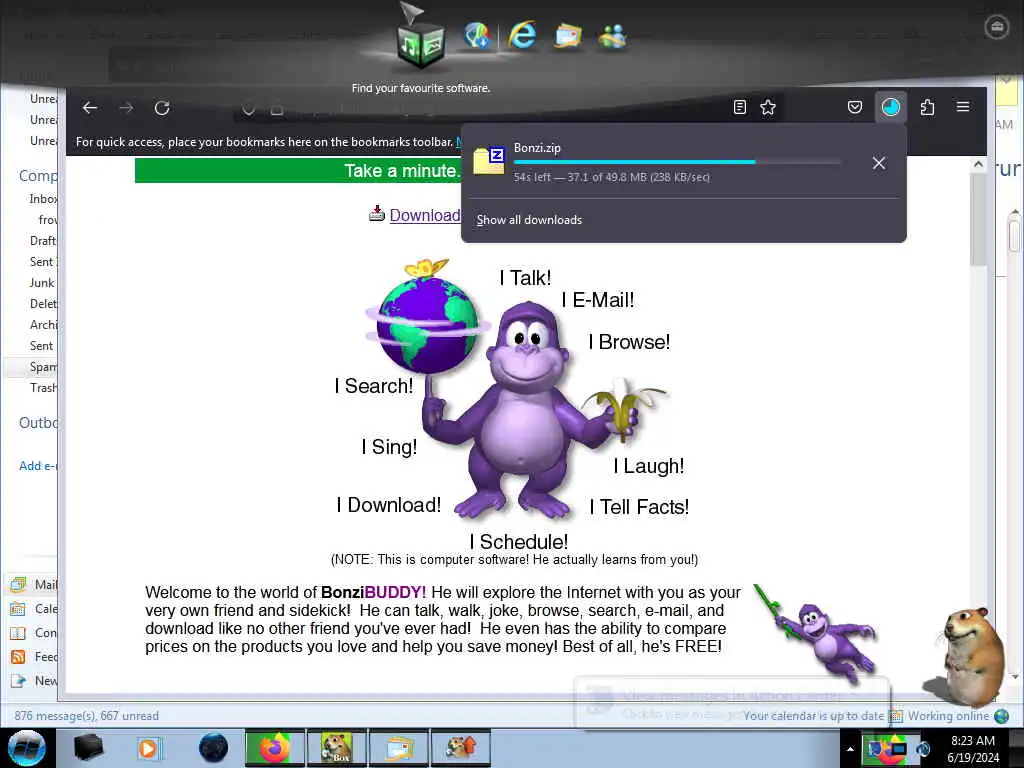Open the black box taskbar icon
Screen dimensions: 1024x768
coord(88,748)
